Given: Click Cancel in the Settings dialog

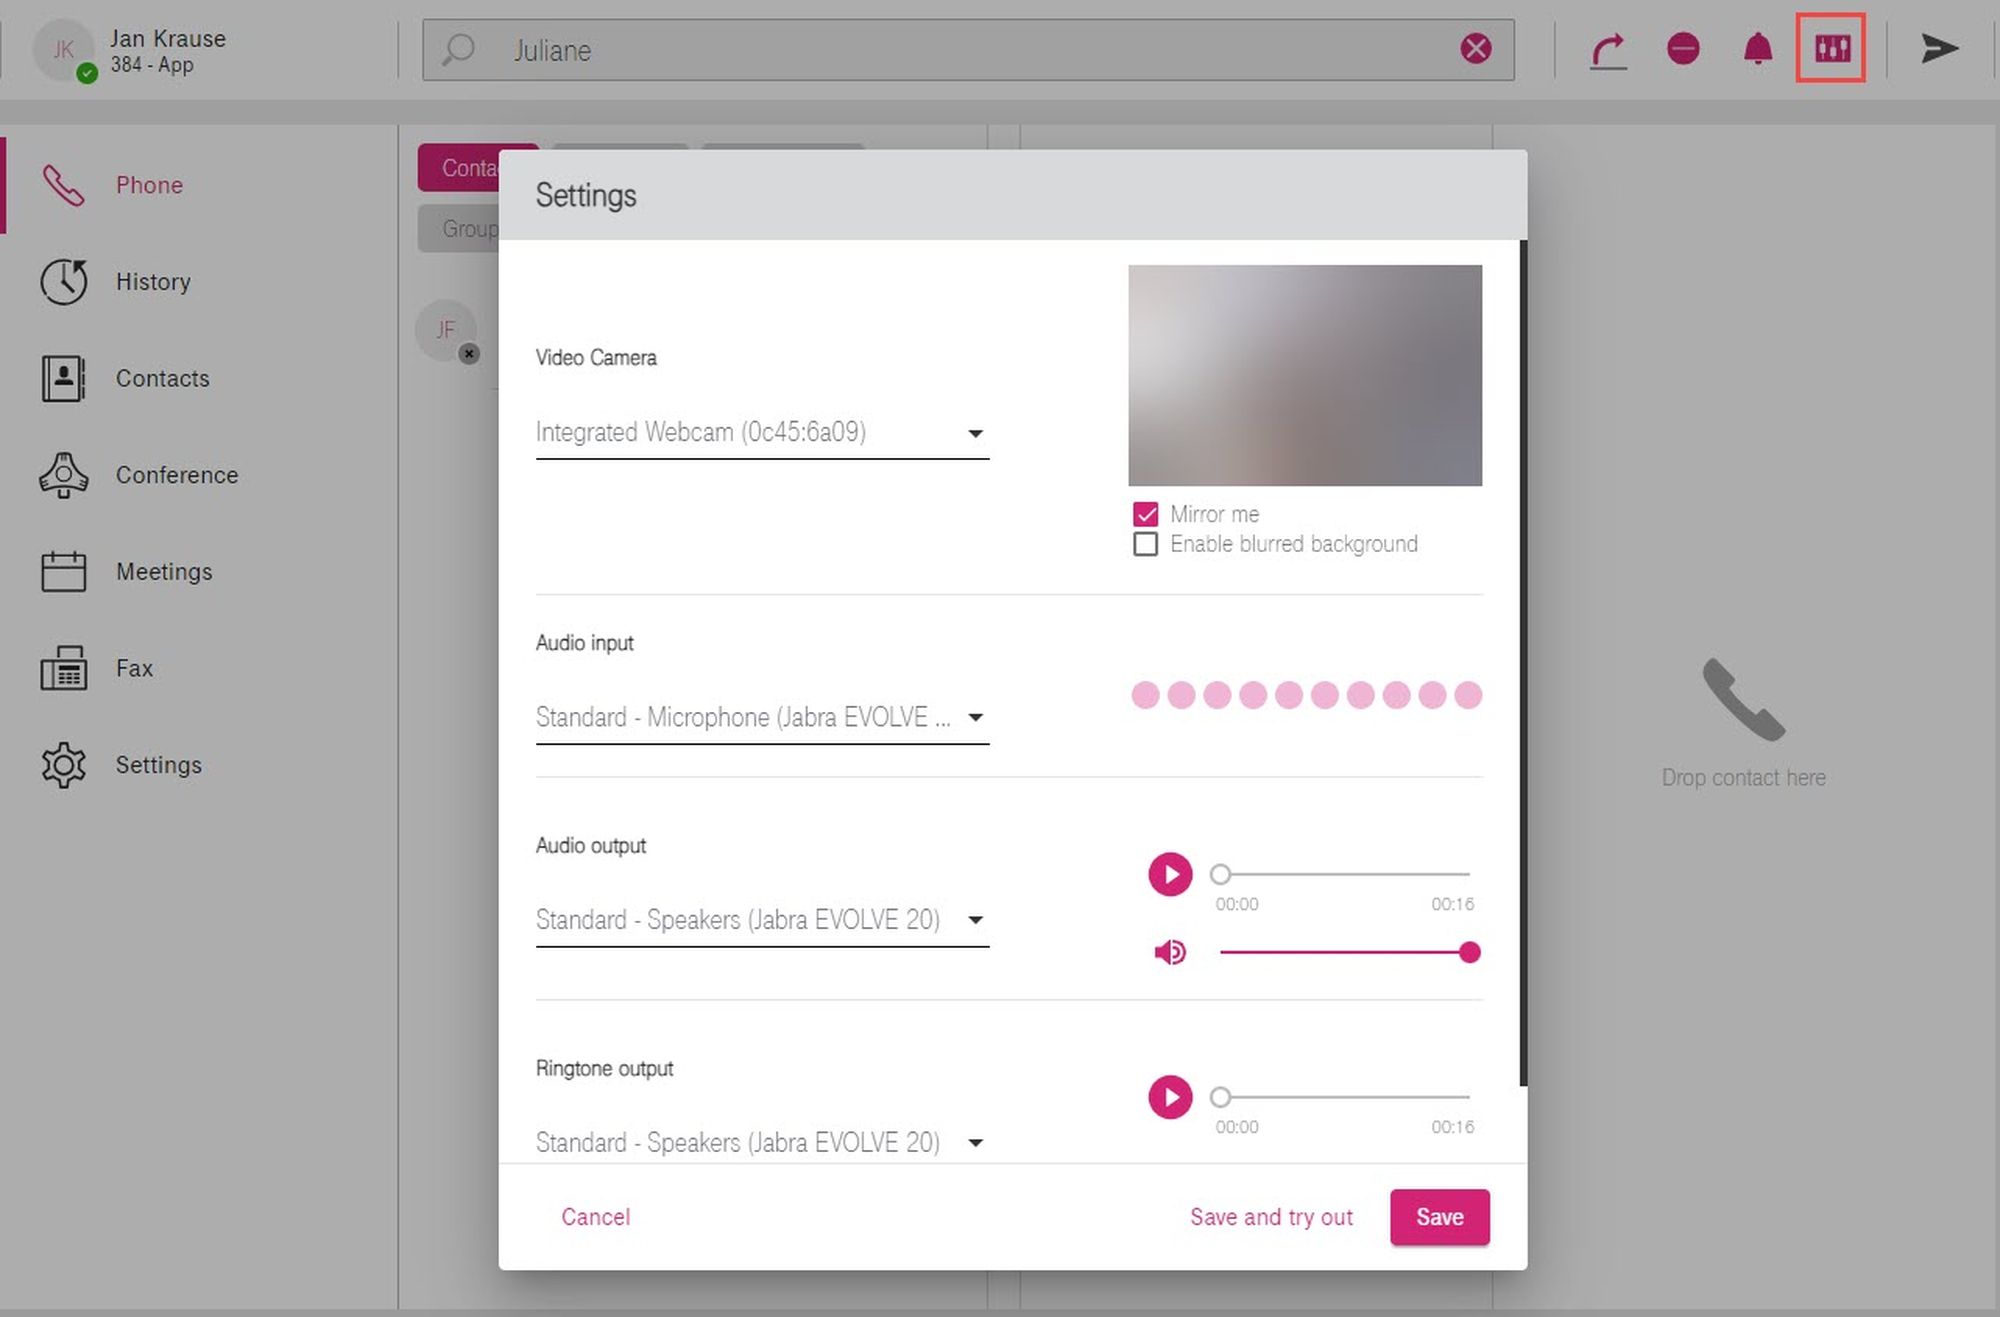Looking at the screenshot, I should click(595, 1217).
